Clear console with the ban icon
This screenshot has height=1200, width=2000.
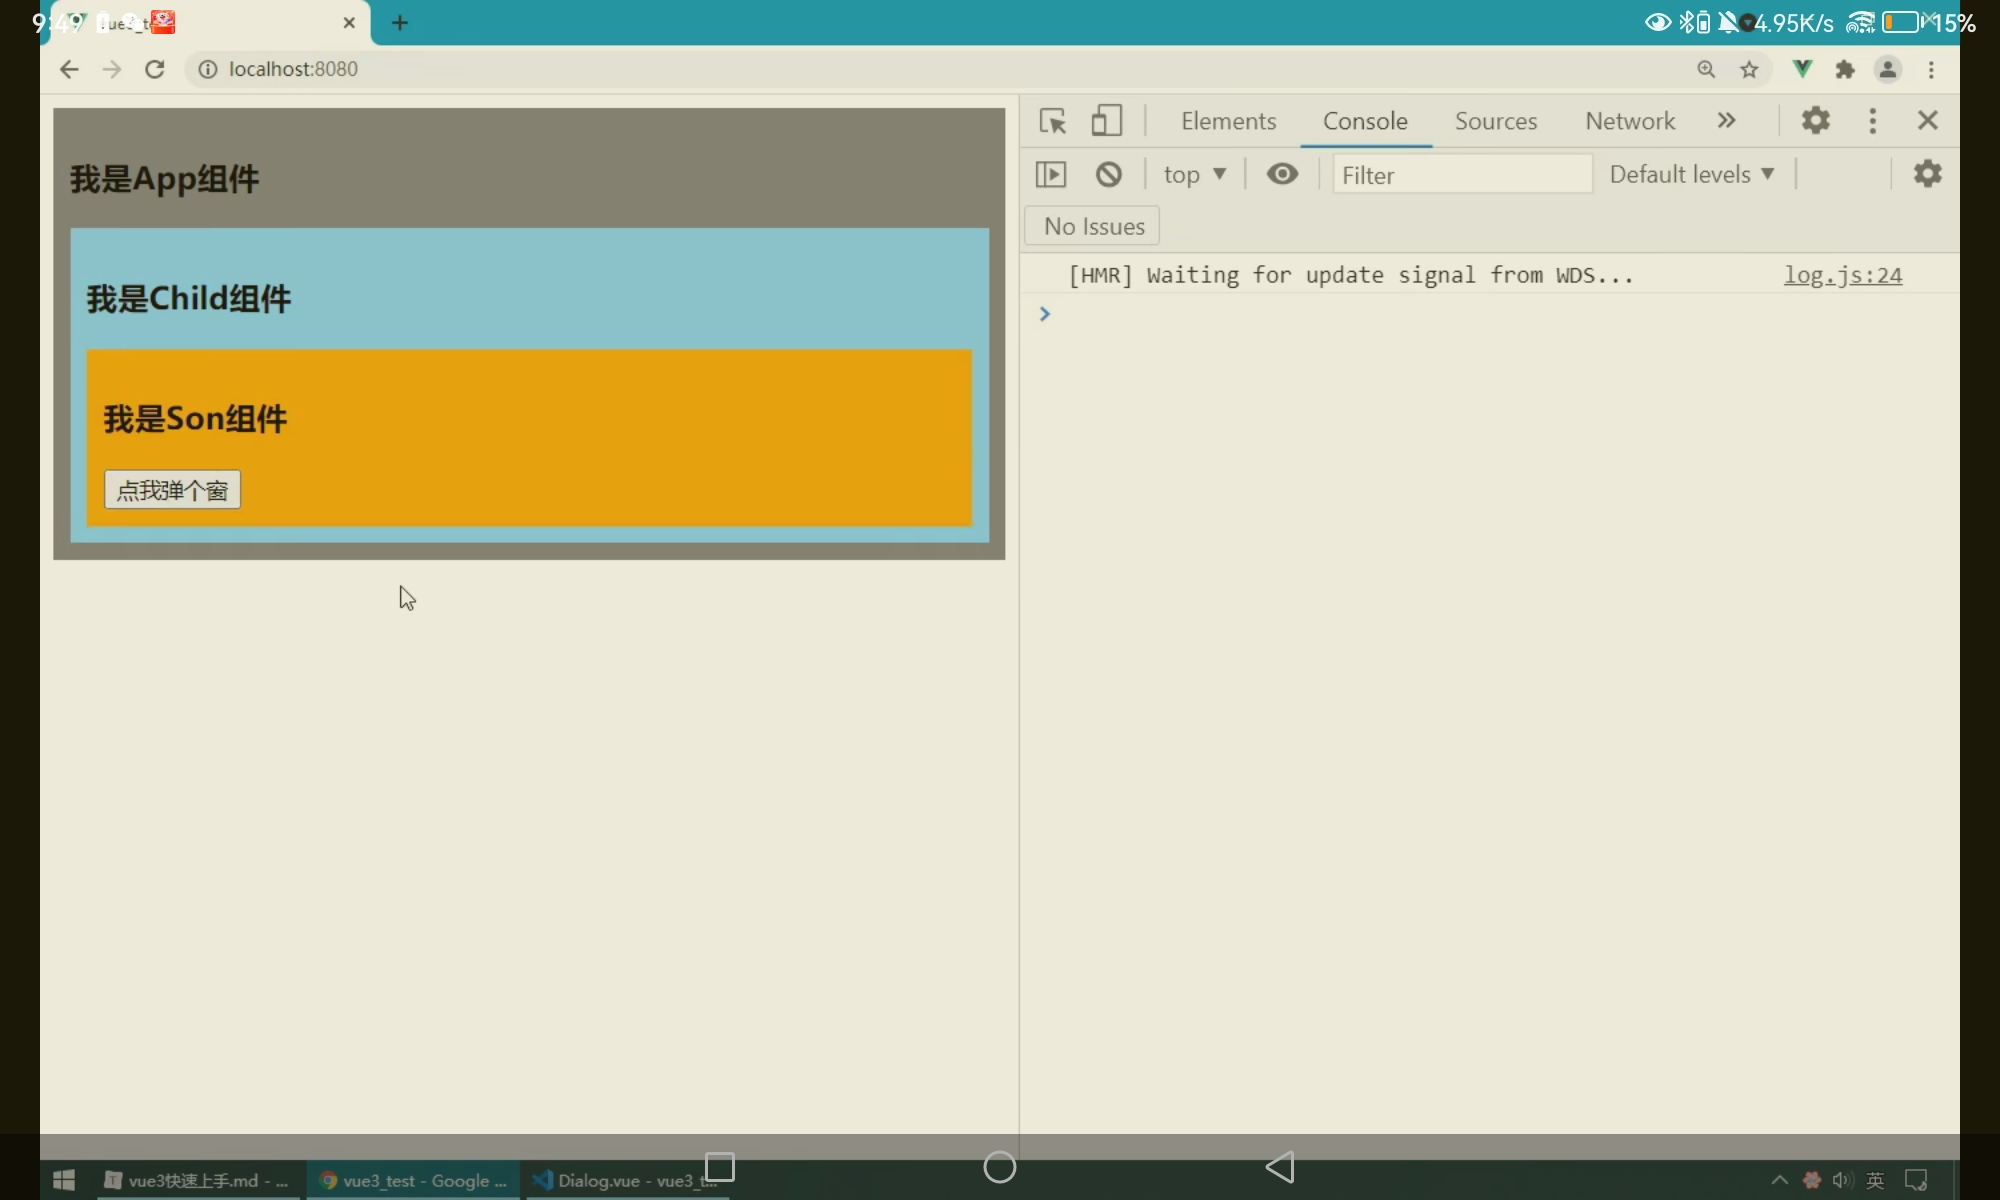(1108, 175)
